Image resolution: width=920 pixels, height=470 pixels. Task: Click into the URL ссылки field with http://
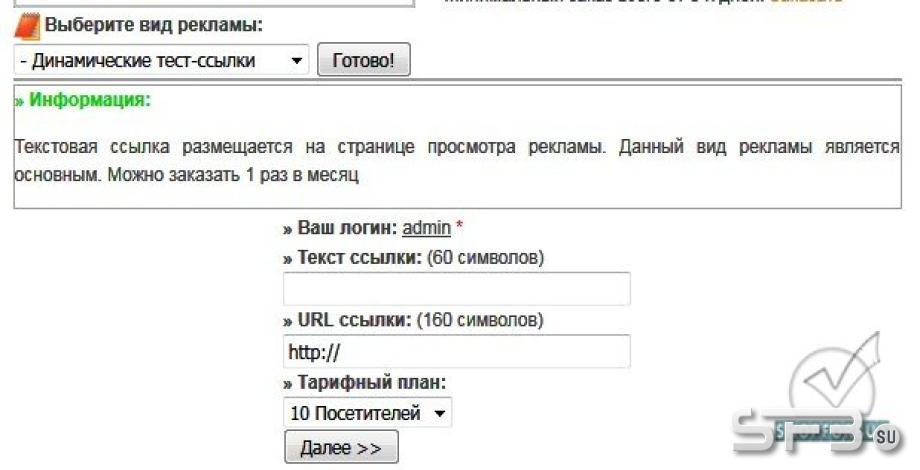456,351
